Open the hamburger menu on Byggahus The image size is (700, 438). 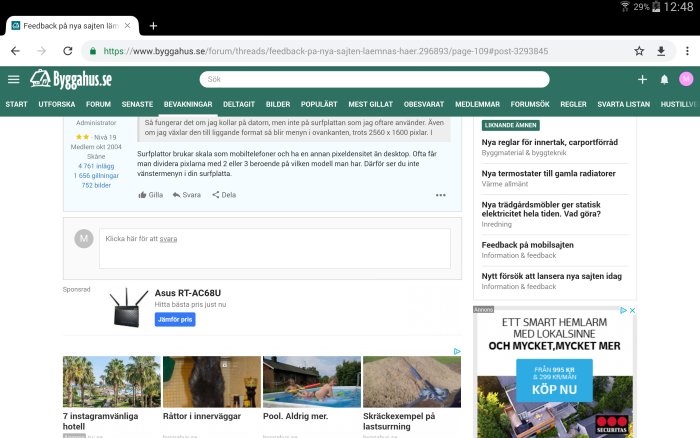coord(14,79)
